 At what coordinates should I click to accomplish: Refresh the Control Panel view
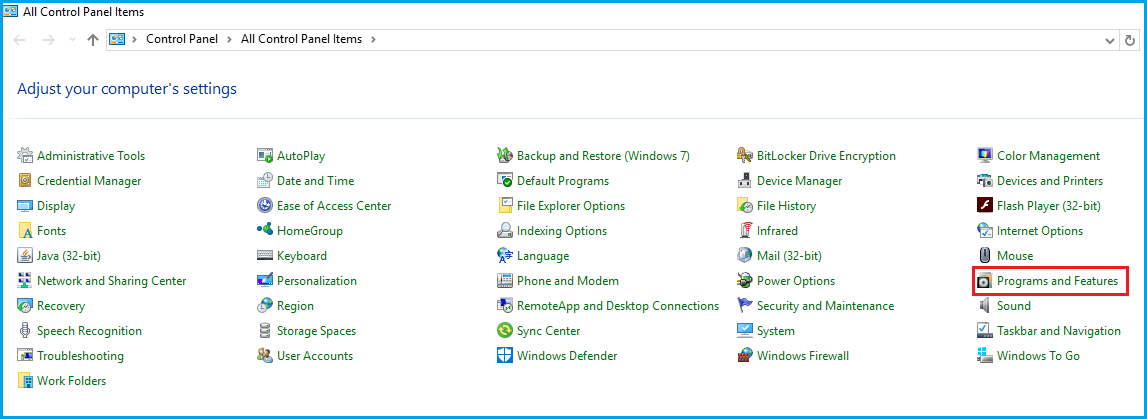coord(1131,40)
